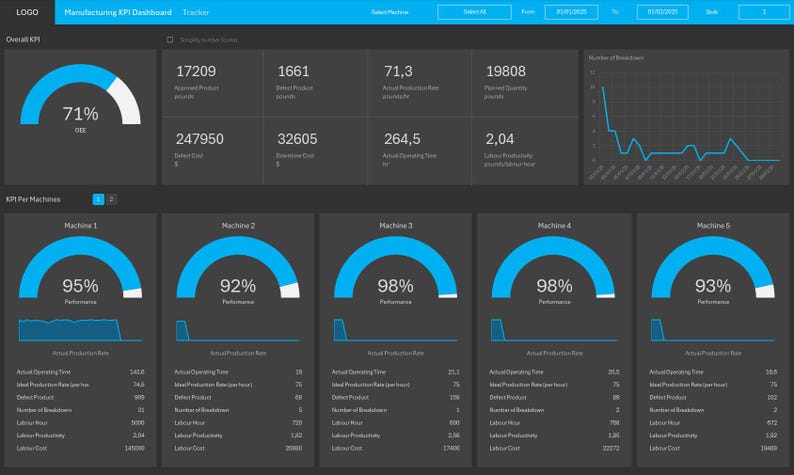The image size is (794, 475).
Task: Select Machine 4 Ideal Production Rate row
Action: click(554, 385)
